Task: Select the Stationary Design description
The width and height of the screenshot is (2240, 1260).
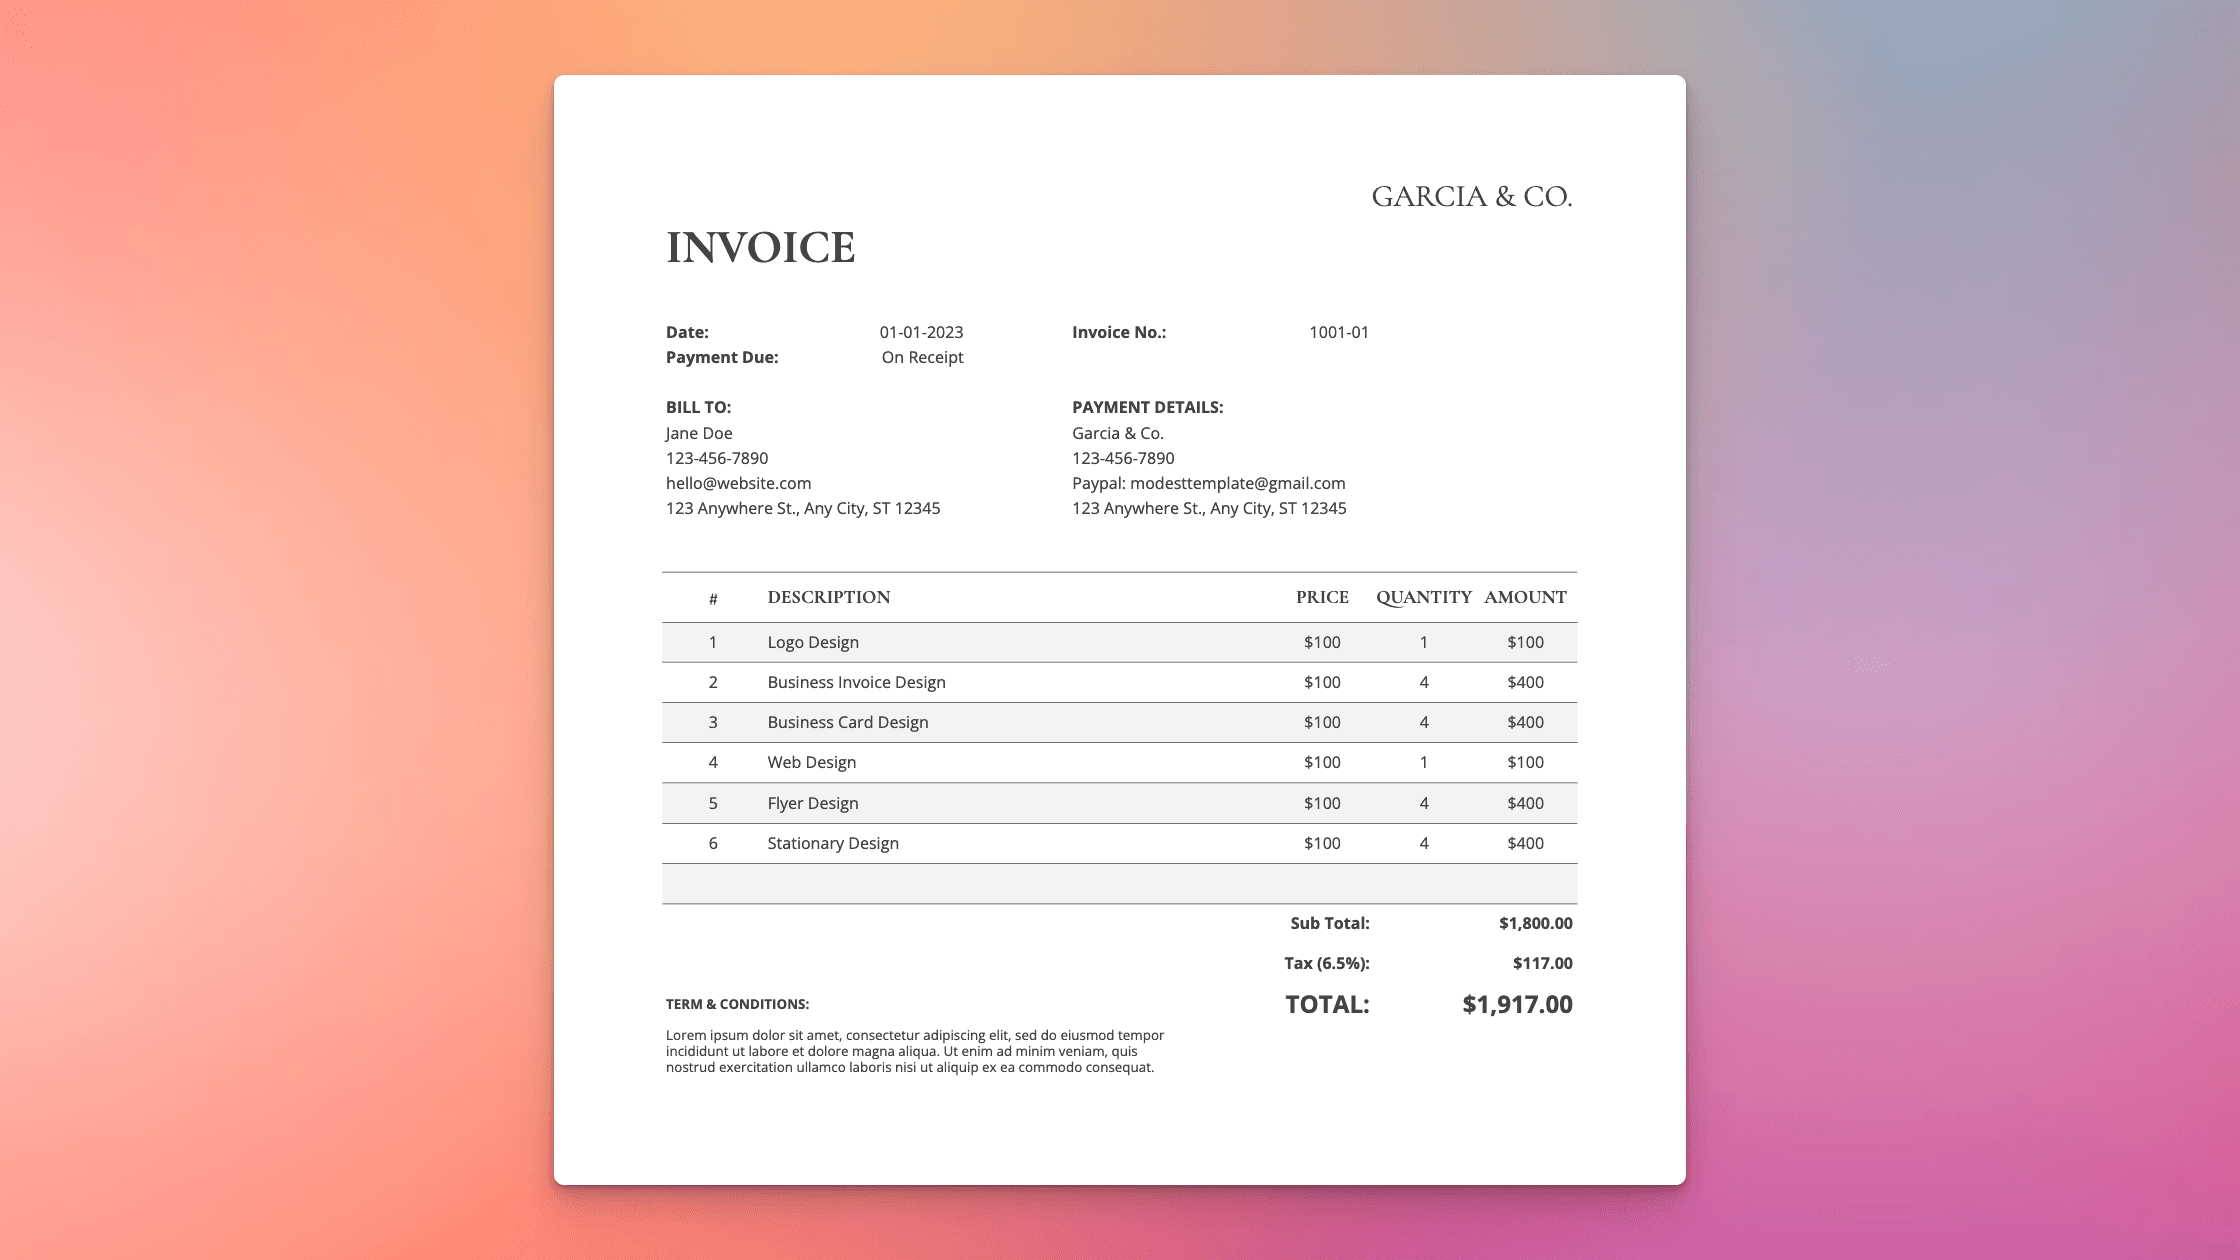Action: (832, 843)
